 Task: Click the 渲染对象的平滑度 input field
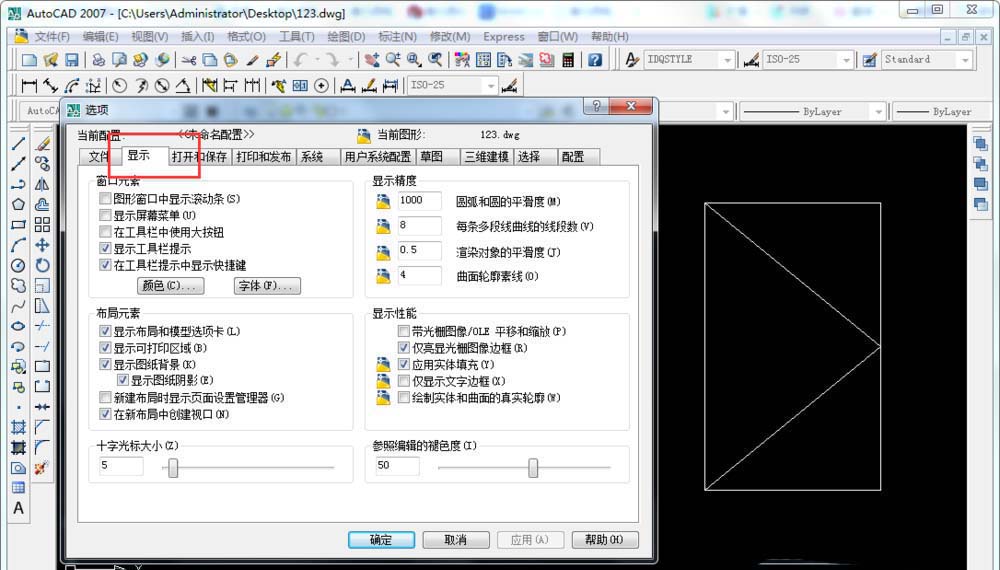(418, 251)
